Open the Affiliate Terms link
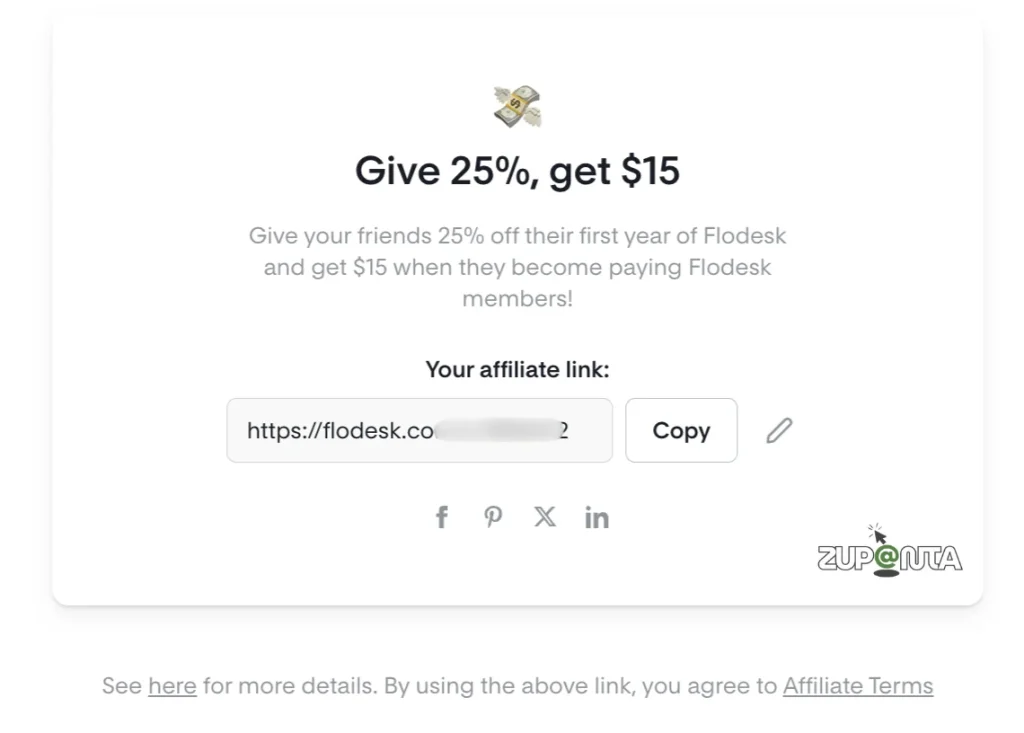Viewport: 1024px width, 733px height. click(857, 686)
